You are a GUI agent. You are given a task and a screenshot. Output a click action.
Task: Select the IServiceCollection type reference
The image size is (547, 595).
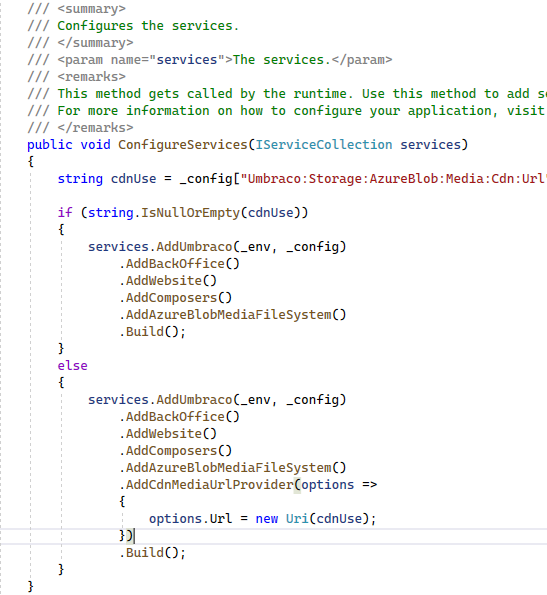324,145
